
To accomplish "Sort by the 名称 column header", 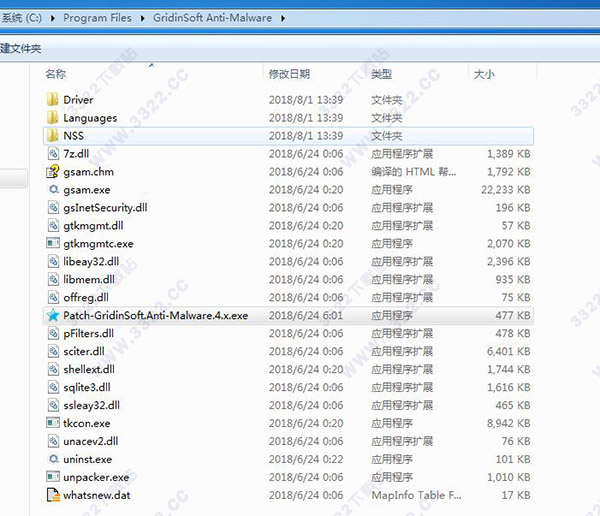I will pyautogui.click(x=55, y=74).
